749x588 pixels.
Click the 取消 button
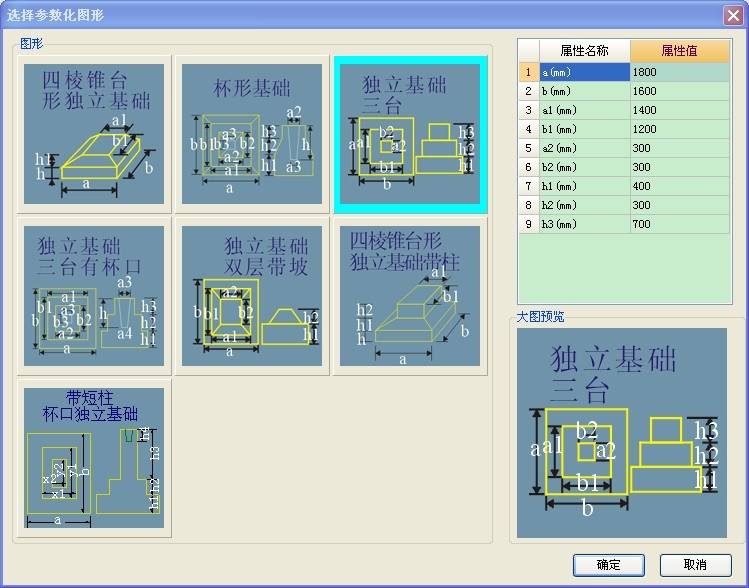[x=696, y=565]
